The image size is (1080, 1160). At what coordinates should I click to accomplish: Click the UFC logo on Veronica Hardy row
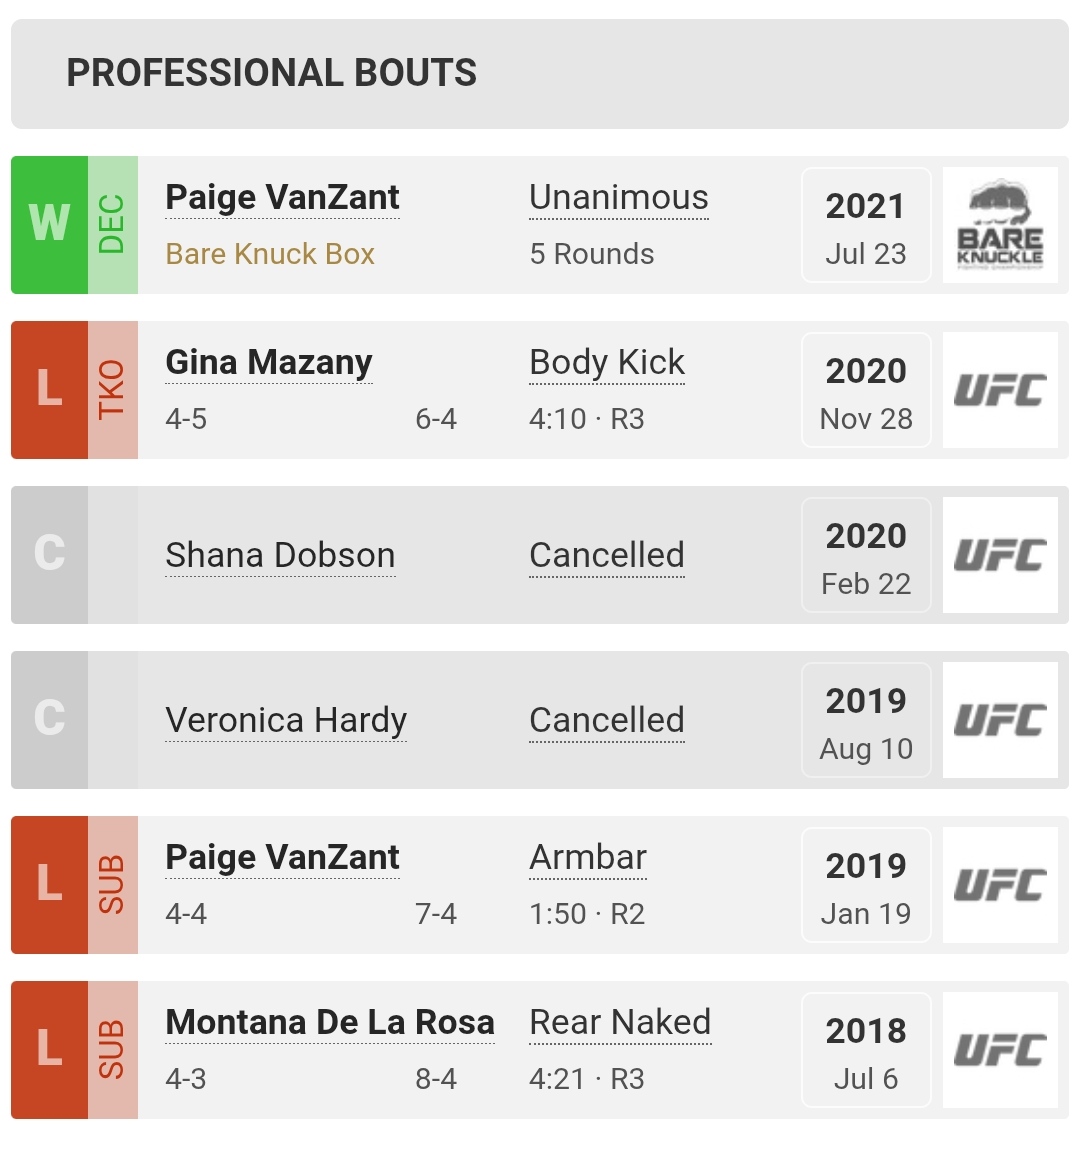click(1000, 720)
